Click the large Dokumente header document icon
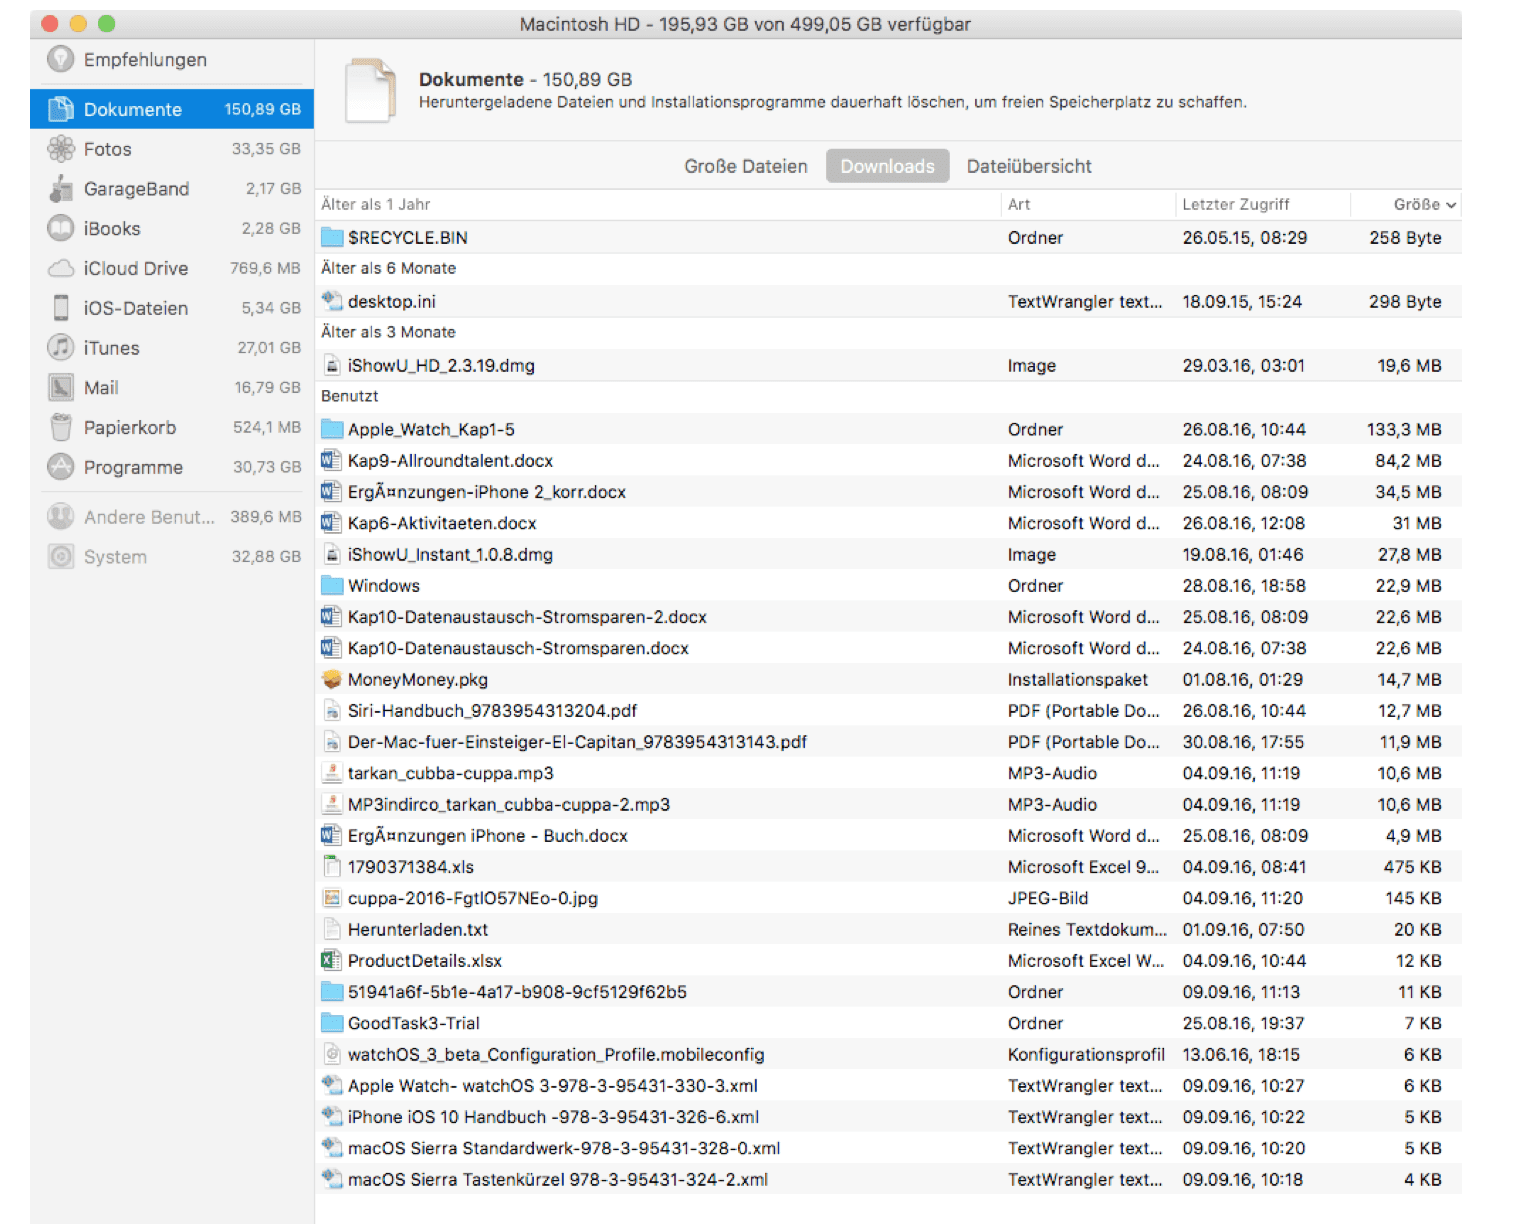1520x1230 pixels. click(x=370, y=90)
